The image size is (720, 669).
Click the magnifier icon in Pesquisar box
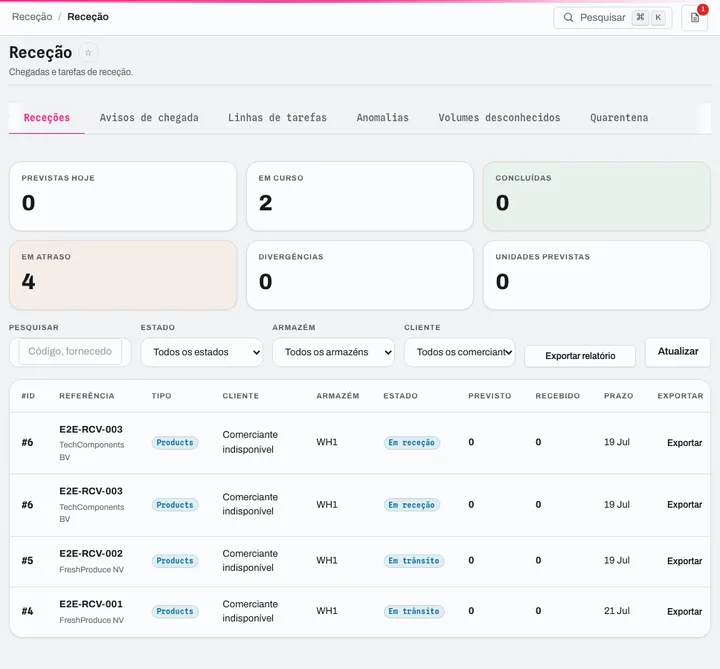point(568,17)
